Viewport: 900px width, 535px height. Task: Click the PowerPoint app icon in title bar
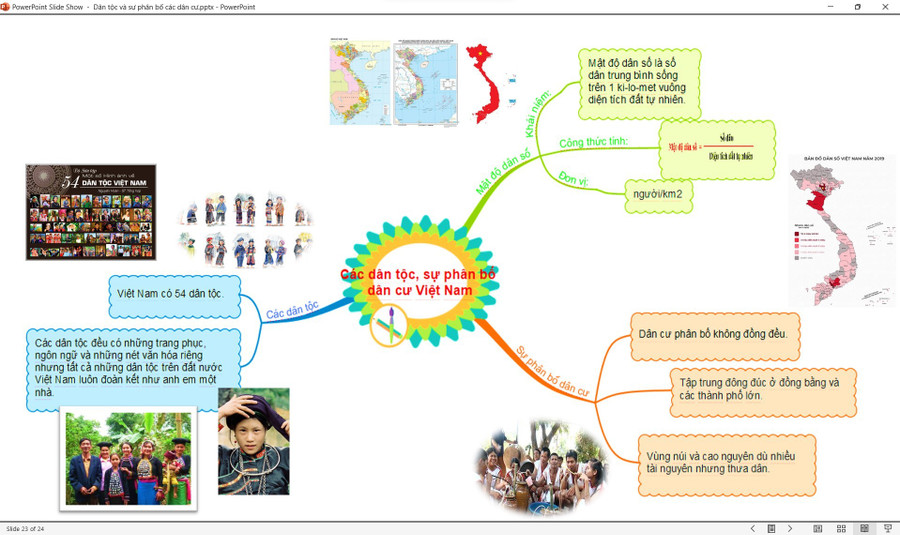click(6, 6)
